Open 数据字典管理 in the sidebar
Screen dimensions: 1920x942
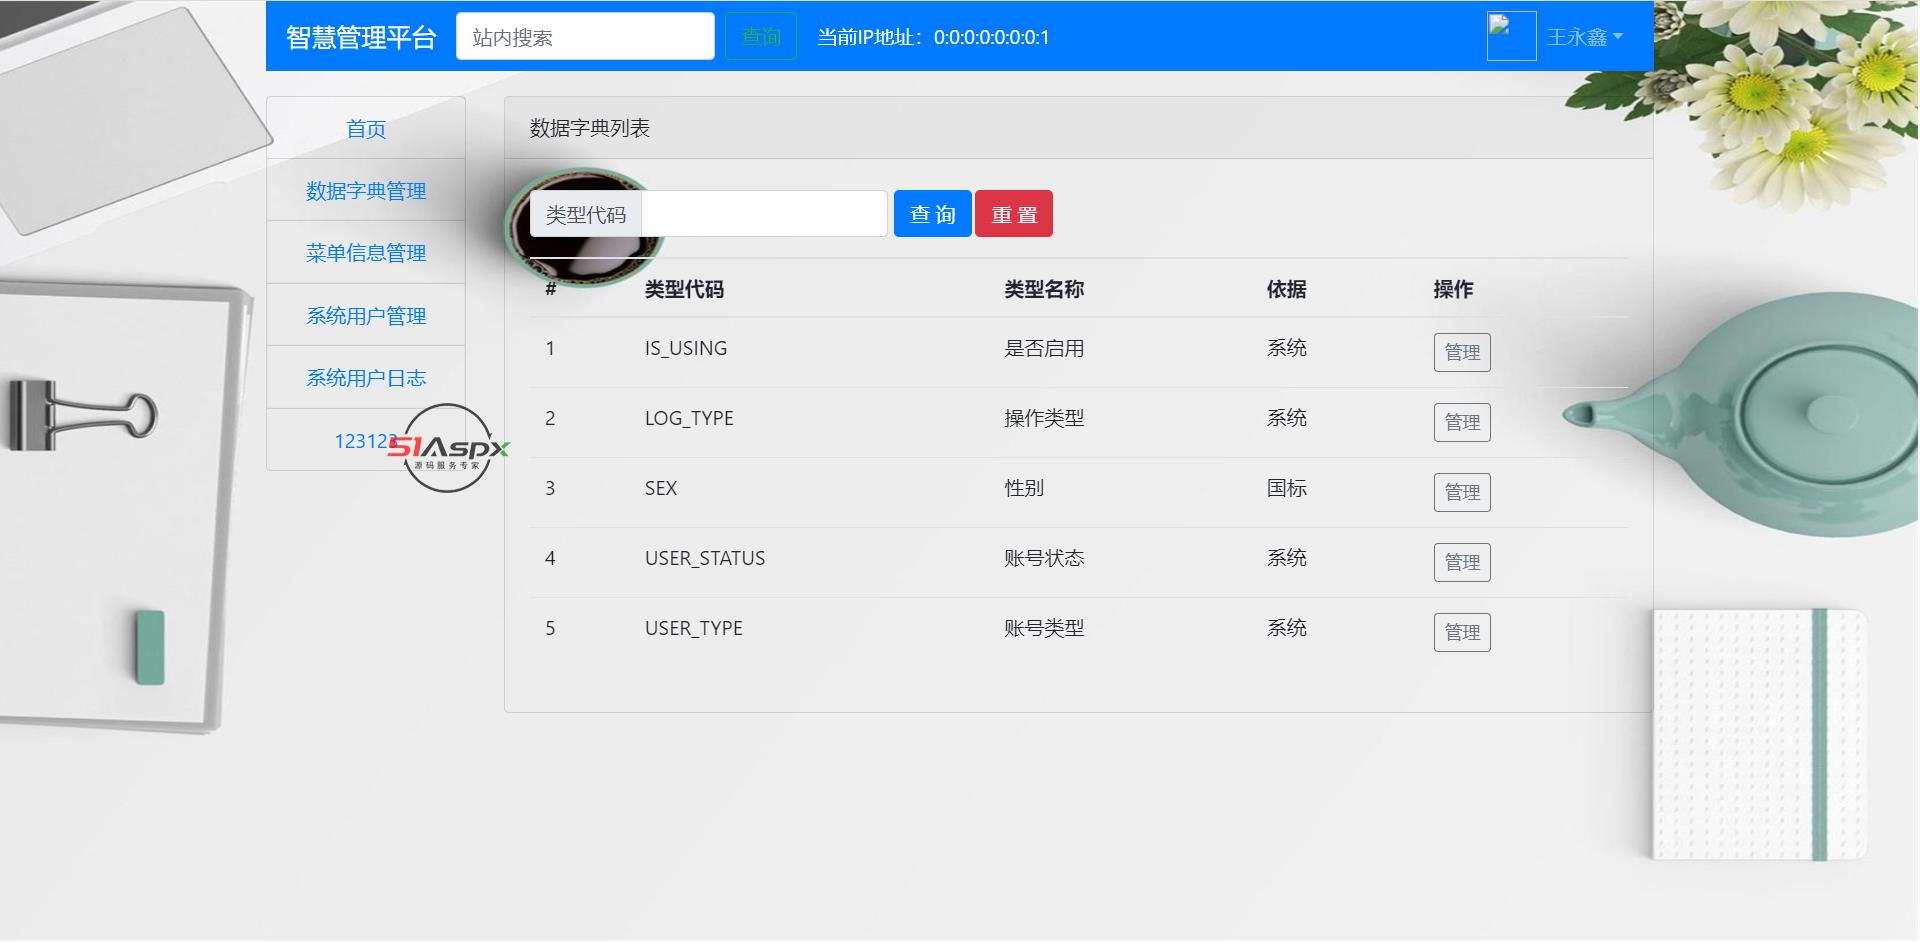click(366, 191)
